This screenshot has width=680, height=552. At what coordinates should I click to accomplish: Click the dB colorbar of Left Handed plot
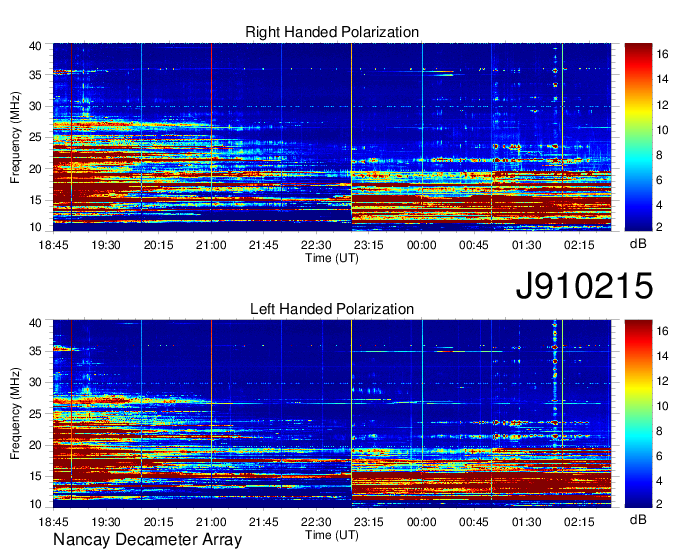pos(638,414)
